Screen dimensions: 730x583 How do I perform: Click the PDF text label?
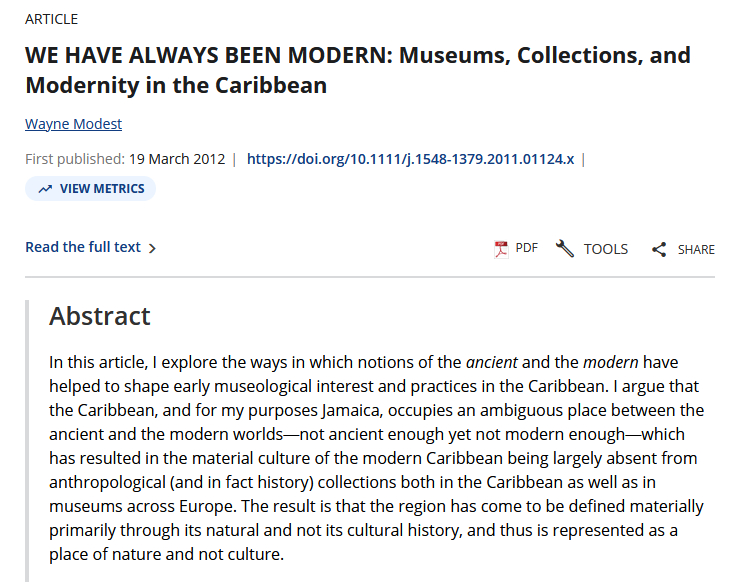point(527,248)
